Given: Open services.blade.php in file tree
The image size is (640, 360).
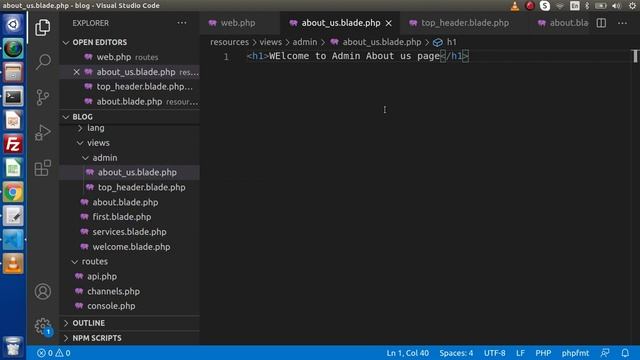Looking at the screenshot, I should pyautogui.click(x=129, y=232).
